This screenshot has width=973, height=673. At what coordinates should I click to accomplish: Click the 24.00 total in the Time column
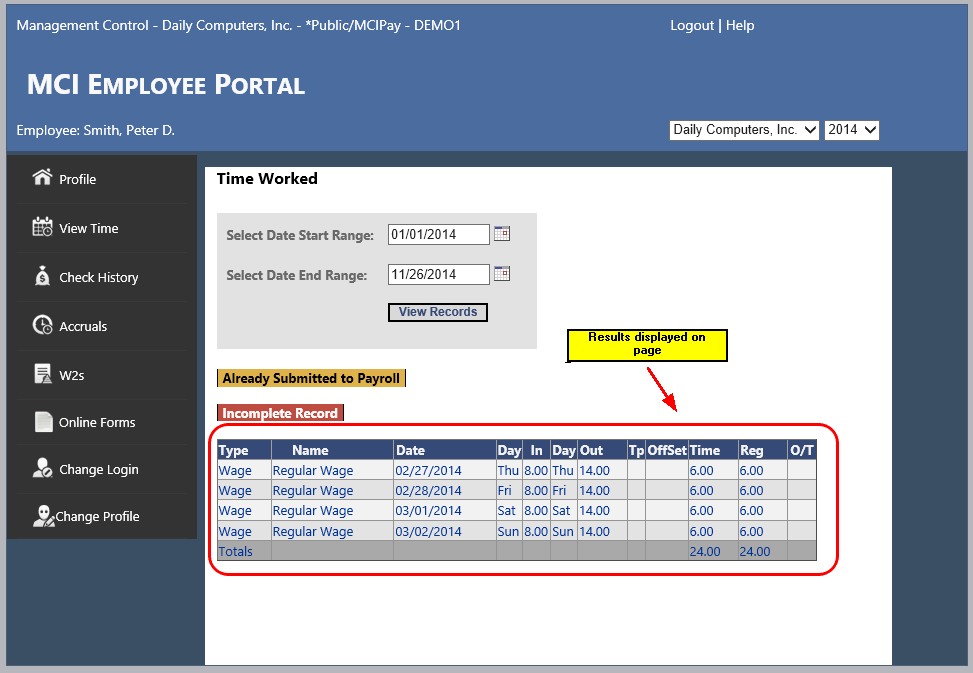click(705, 551)
